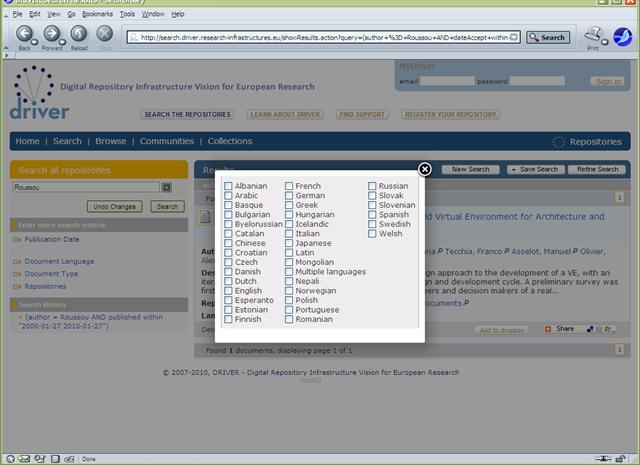The height and width of the screenshot is (465, 640).
Task: Click the security lock icon in status bar
Action: pyautogui.click(x=620, y=459)
